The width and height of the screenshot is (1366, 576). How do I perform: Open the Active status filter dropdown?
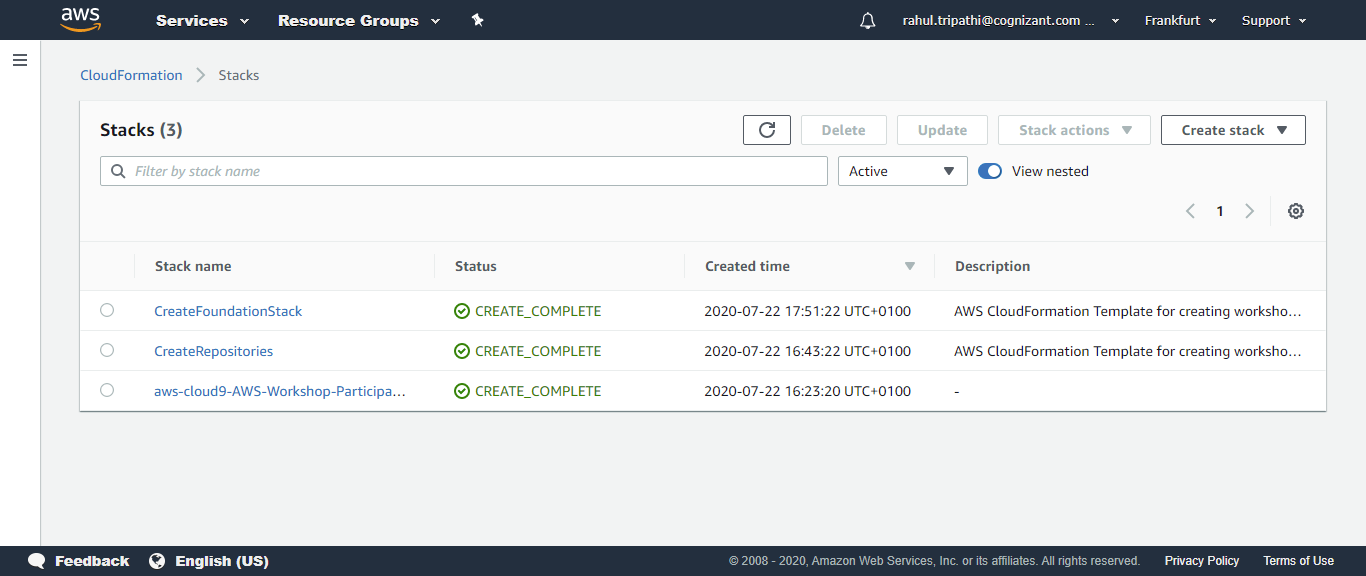click(x=902, y=171)
